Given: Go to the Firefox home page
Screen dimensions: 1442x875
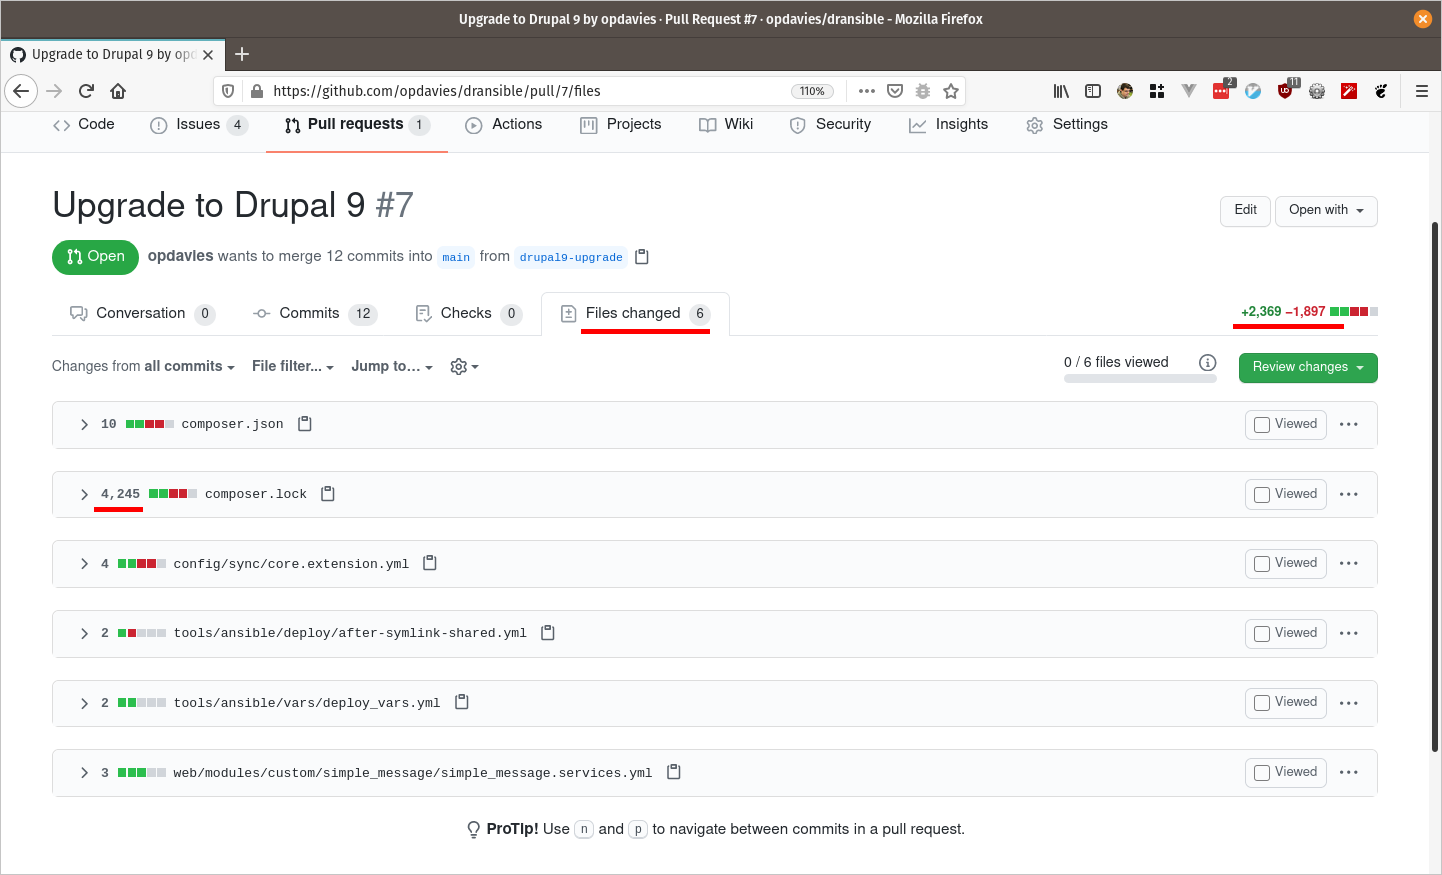Looking at the screenshot, I should [118, 91].
